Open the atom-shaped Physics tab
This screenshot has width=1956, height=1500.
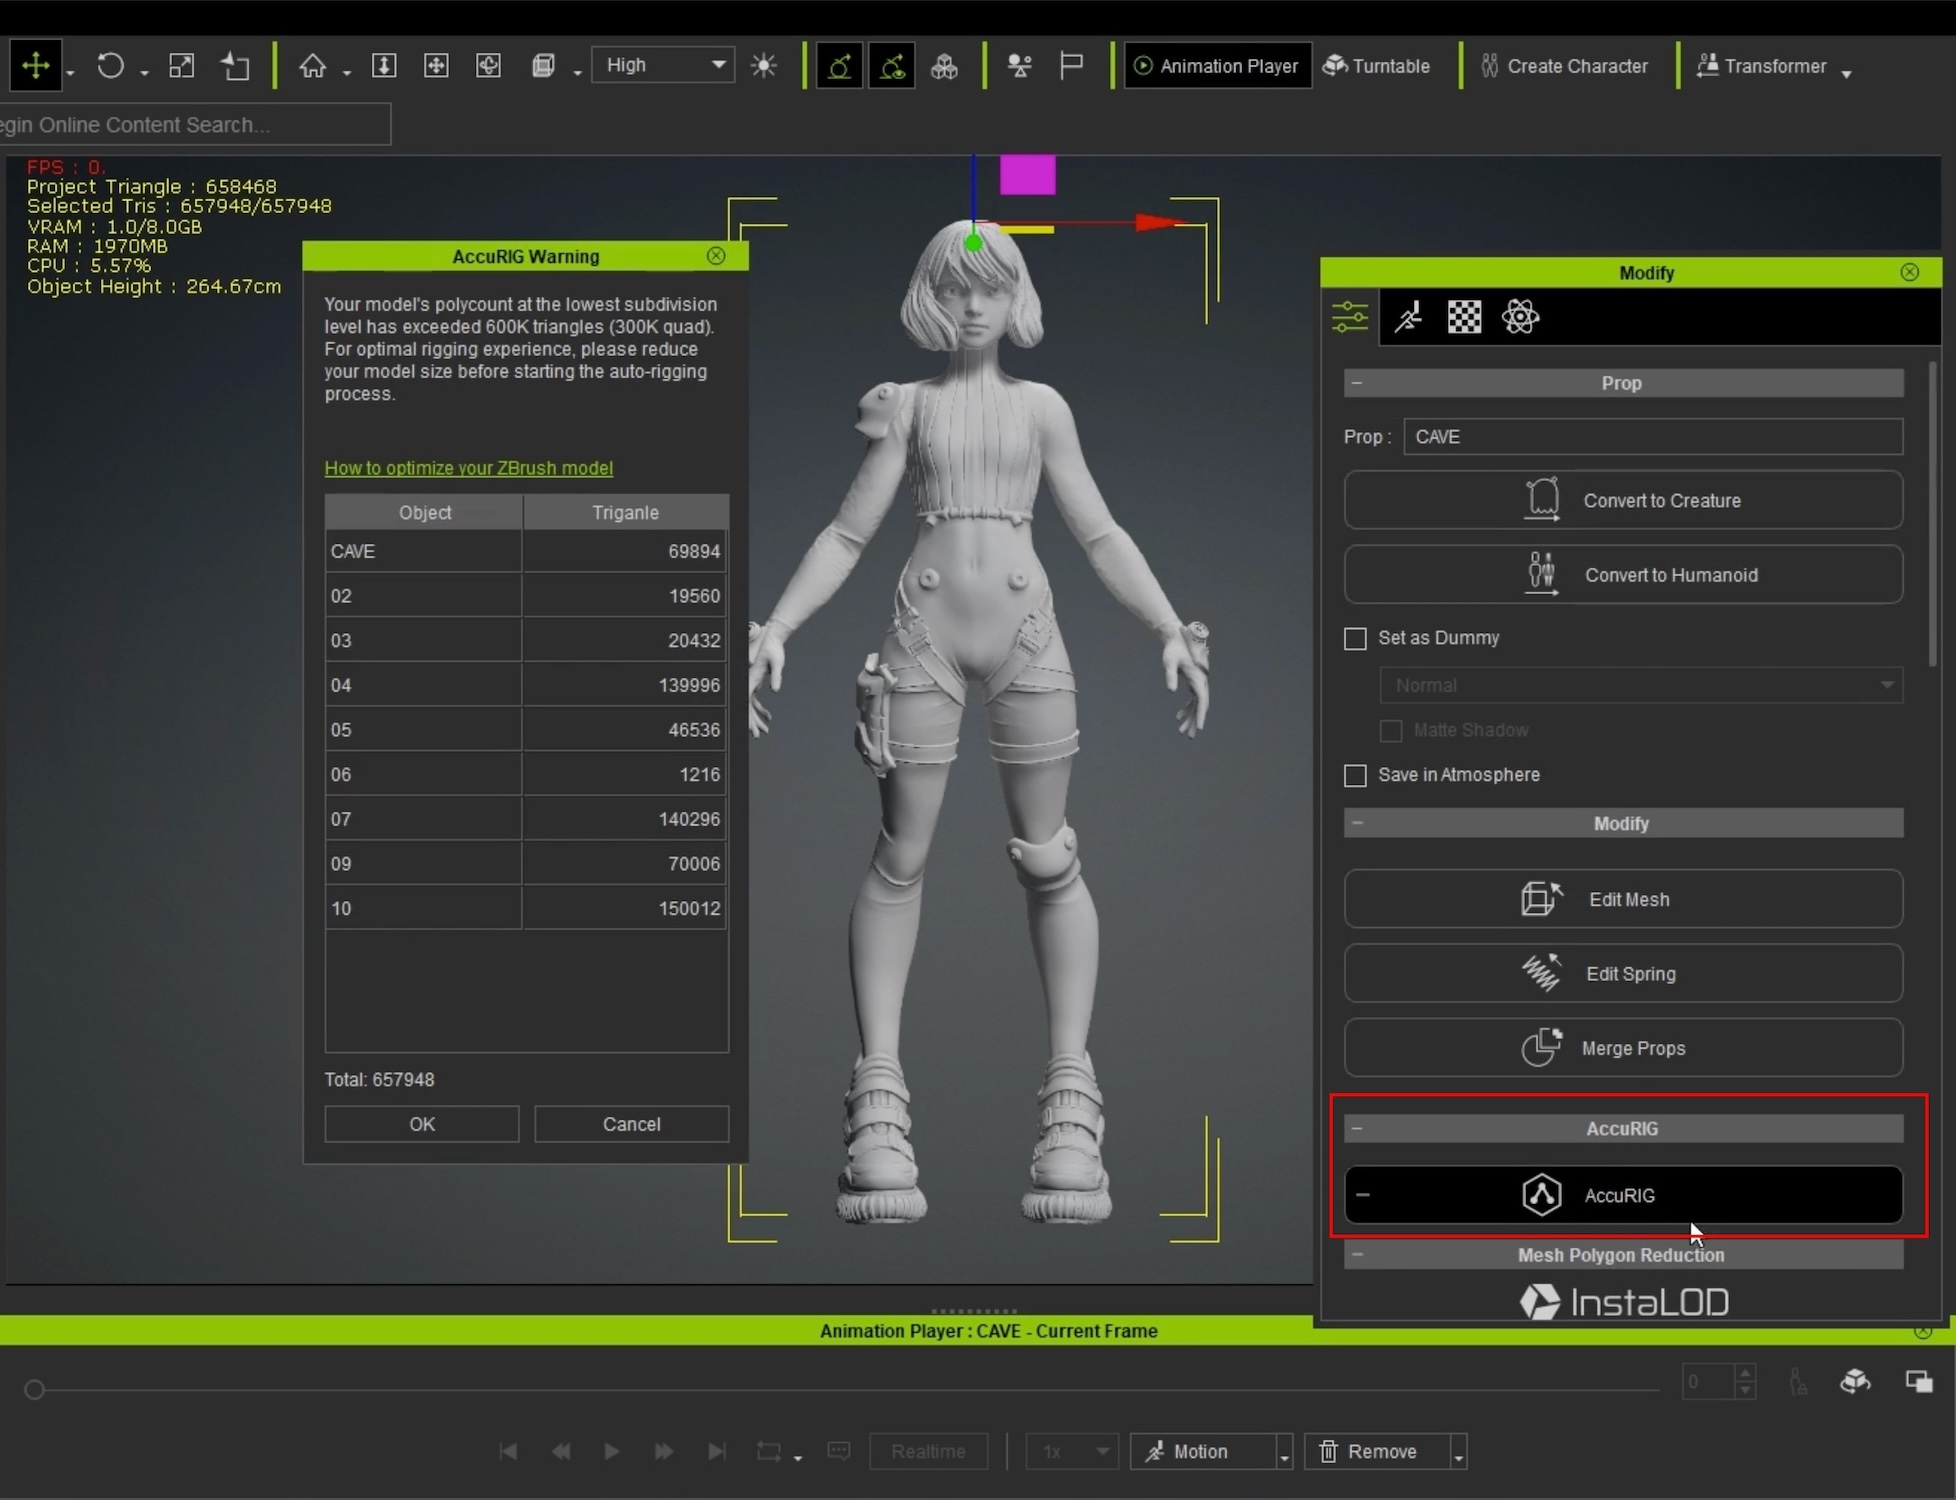pyautogui.click(x=1520, y=318)
